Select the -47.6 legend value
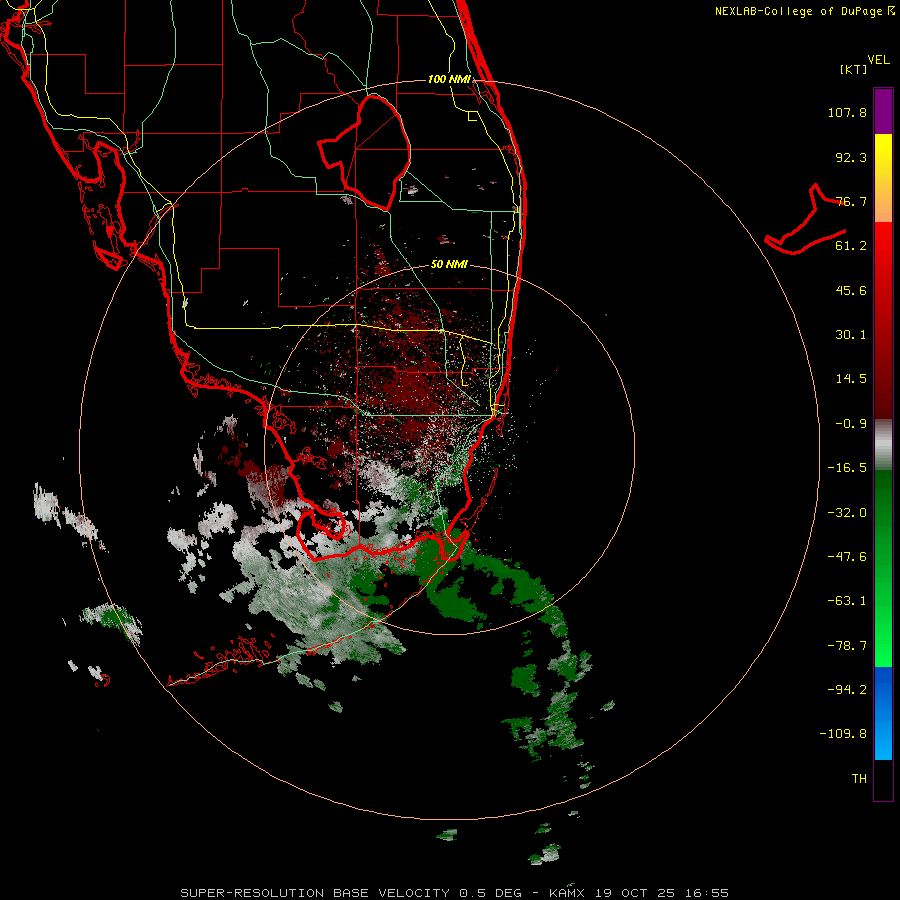 point(847,557)
